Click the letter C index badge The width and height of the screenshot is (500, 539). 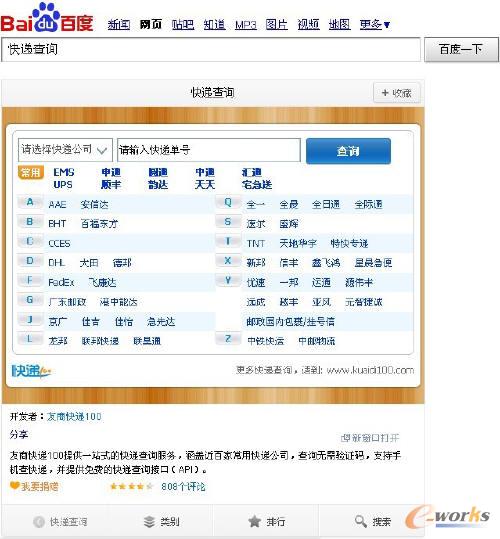click(30, 241)
